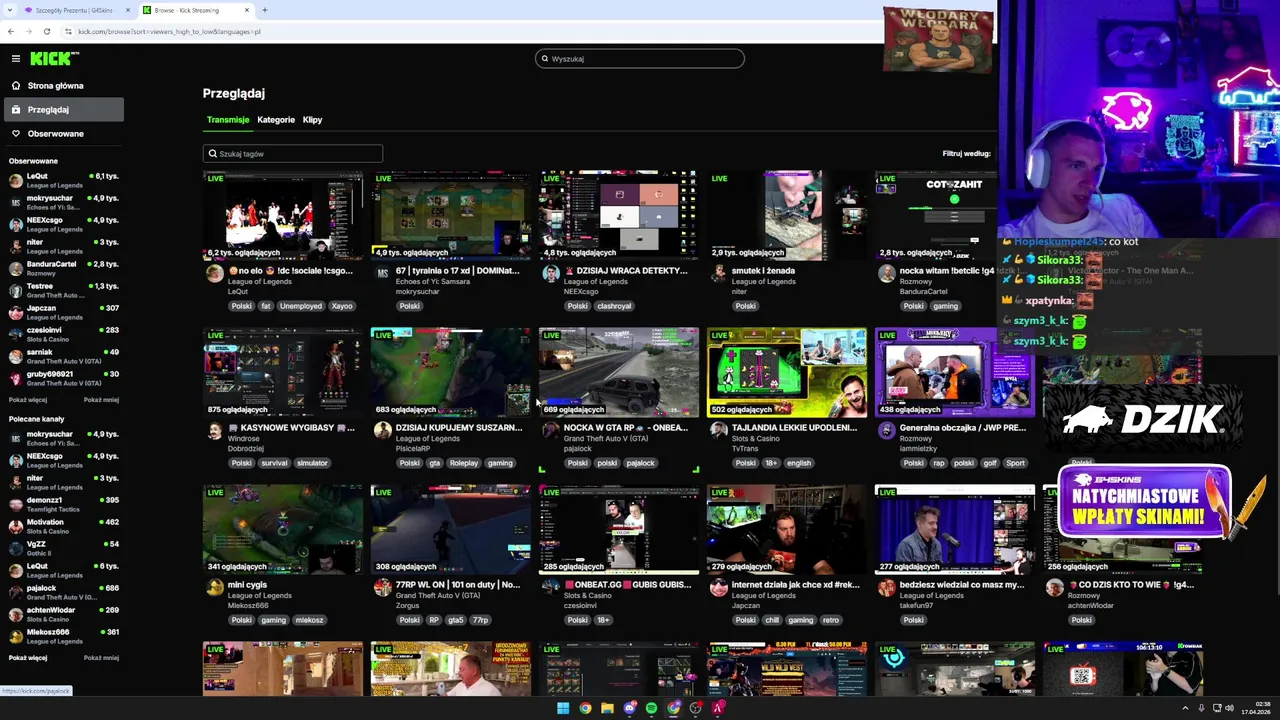Image resolution: width=1280 pixels, height=720 pixels.
Task: Open achtenWlodar channel in Polecane kanały
Action: (63, 614)
